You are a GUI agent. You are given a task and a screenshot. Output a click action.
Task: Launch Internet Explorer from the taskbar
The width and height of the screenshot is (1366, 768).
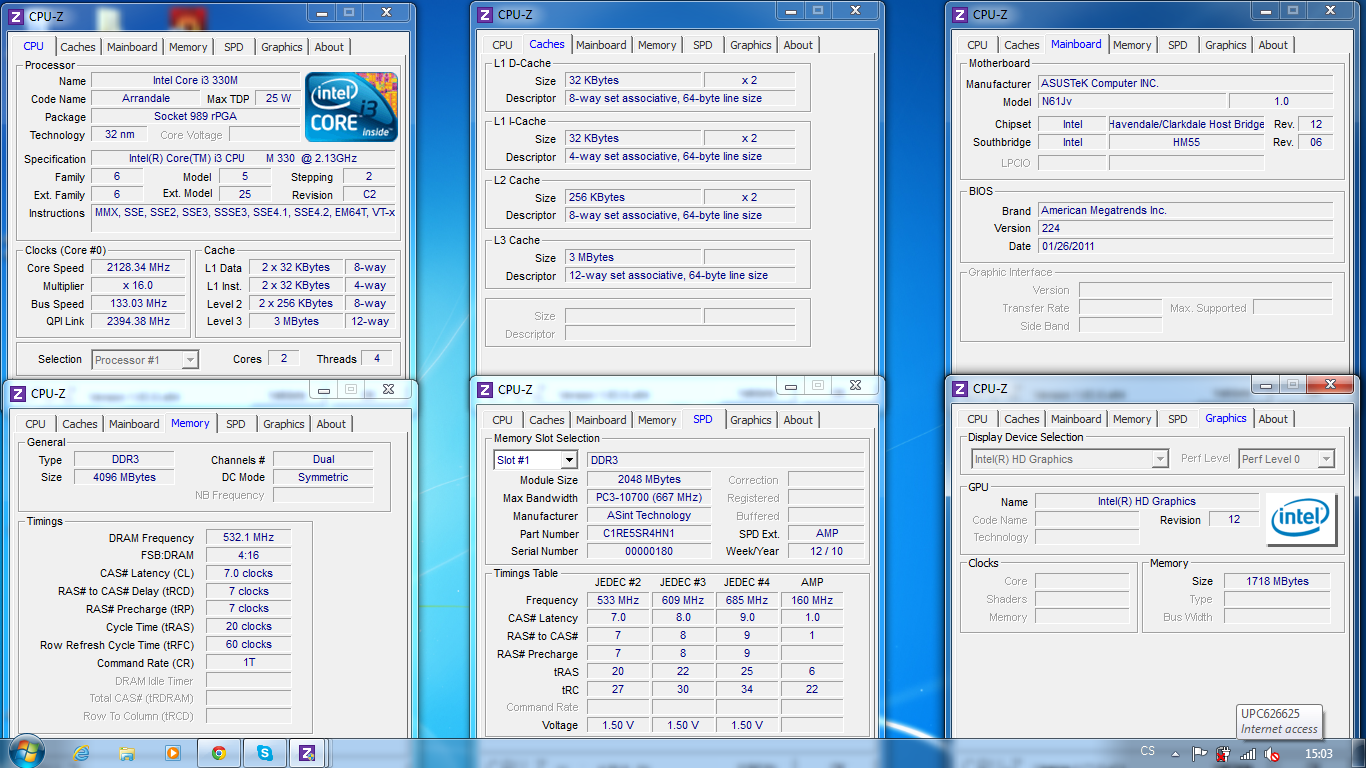(x=83, y=753)
